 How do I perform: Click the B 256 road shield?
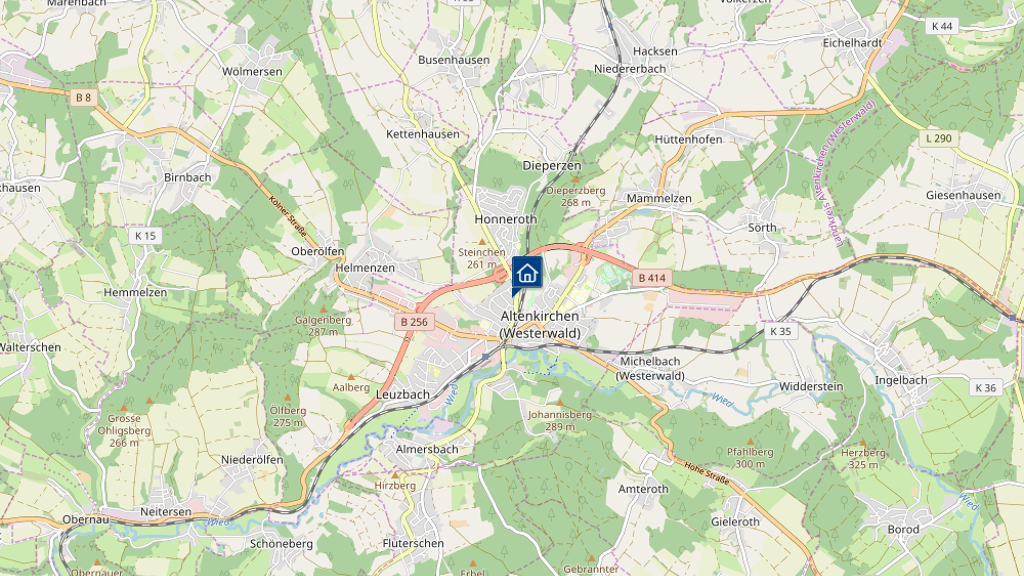(x=415, y=321)
